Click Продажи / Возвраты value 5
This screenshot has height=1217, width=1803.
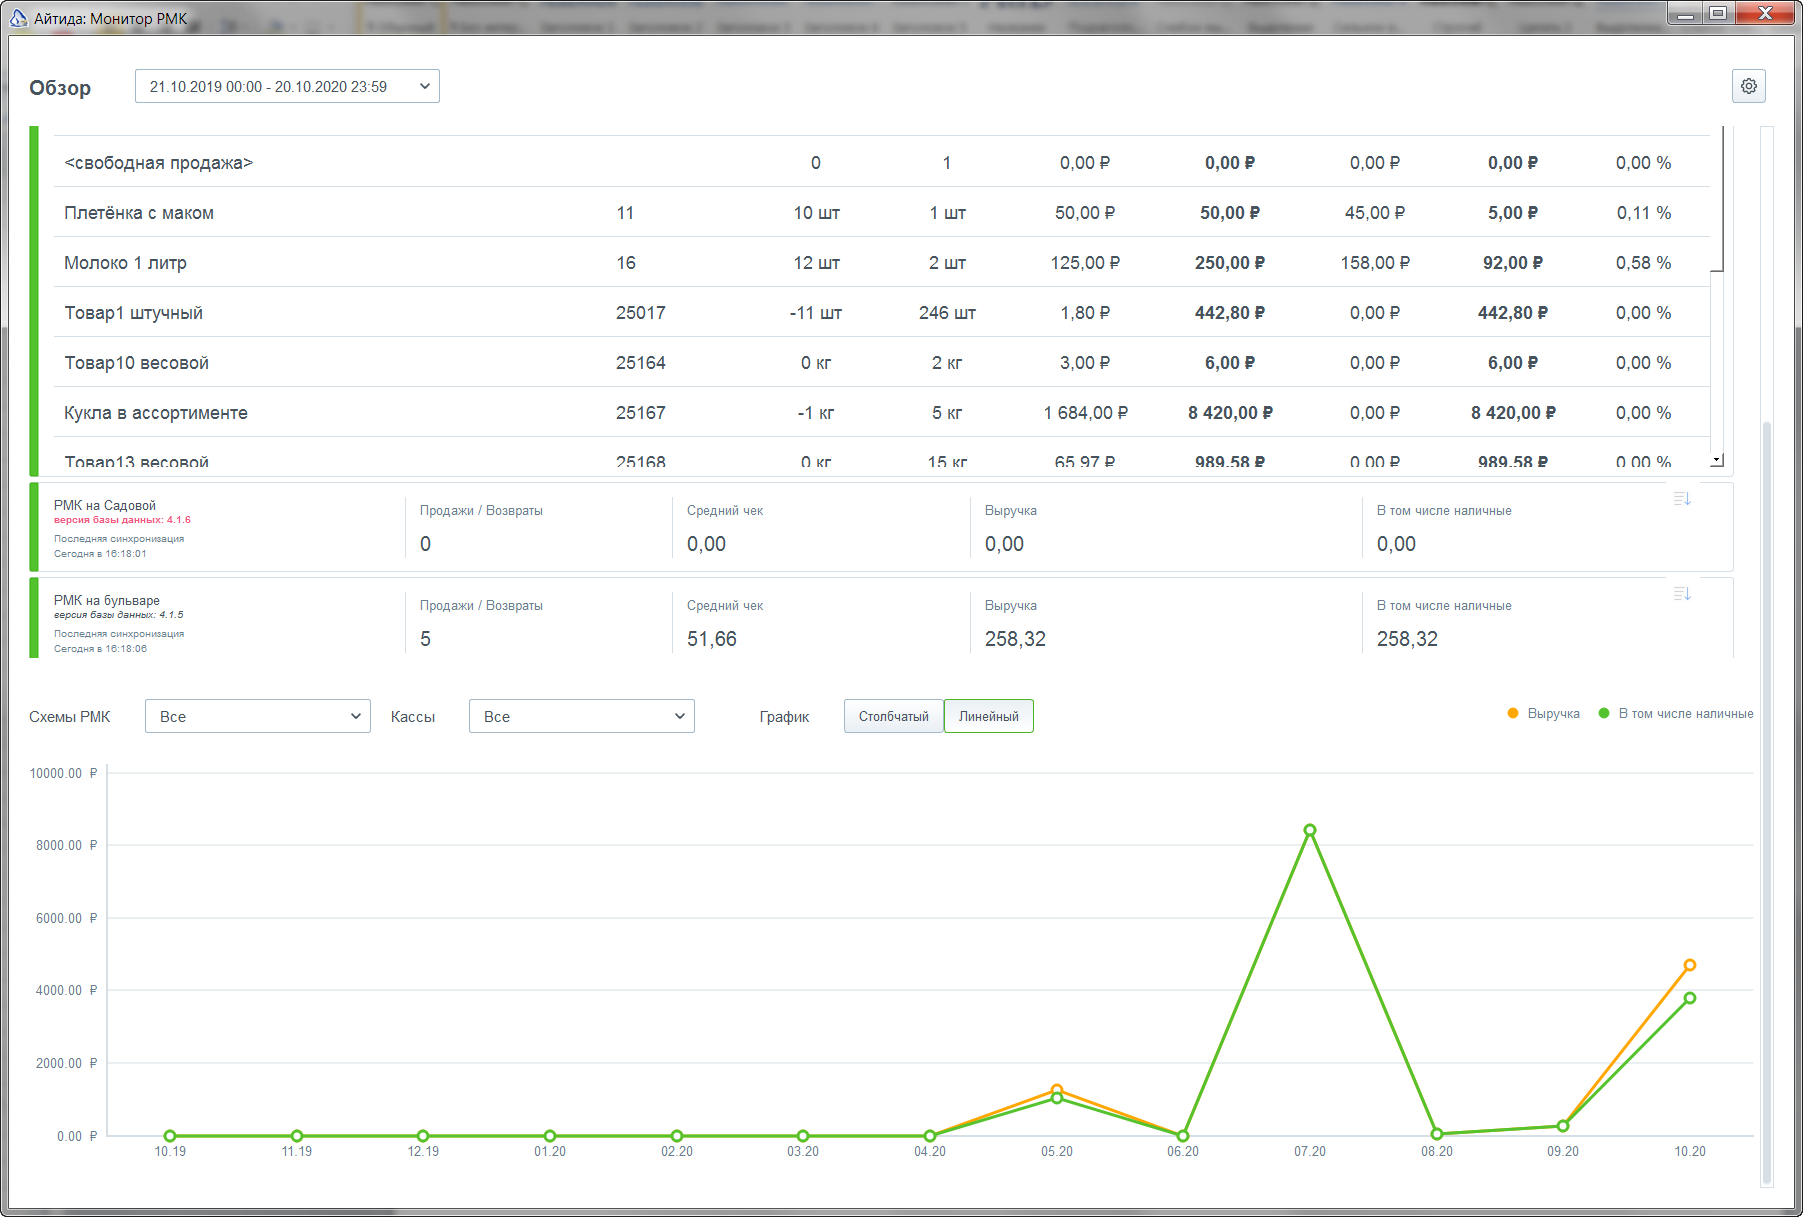click(x=426, y=639)
